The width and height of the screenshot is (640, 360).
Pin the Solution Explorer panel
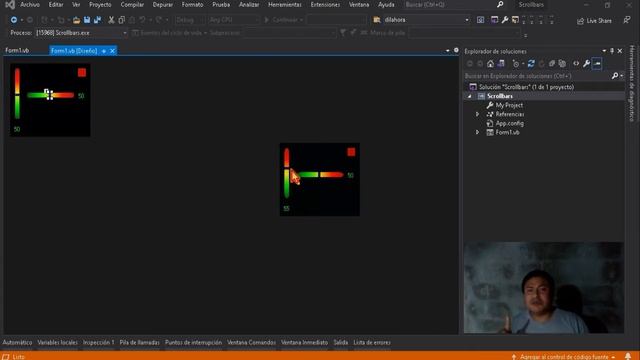(x=612, y=51)
